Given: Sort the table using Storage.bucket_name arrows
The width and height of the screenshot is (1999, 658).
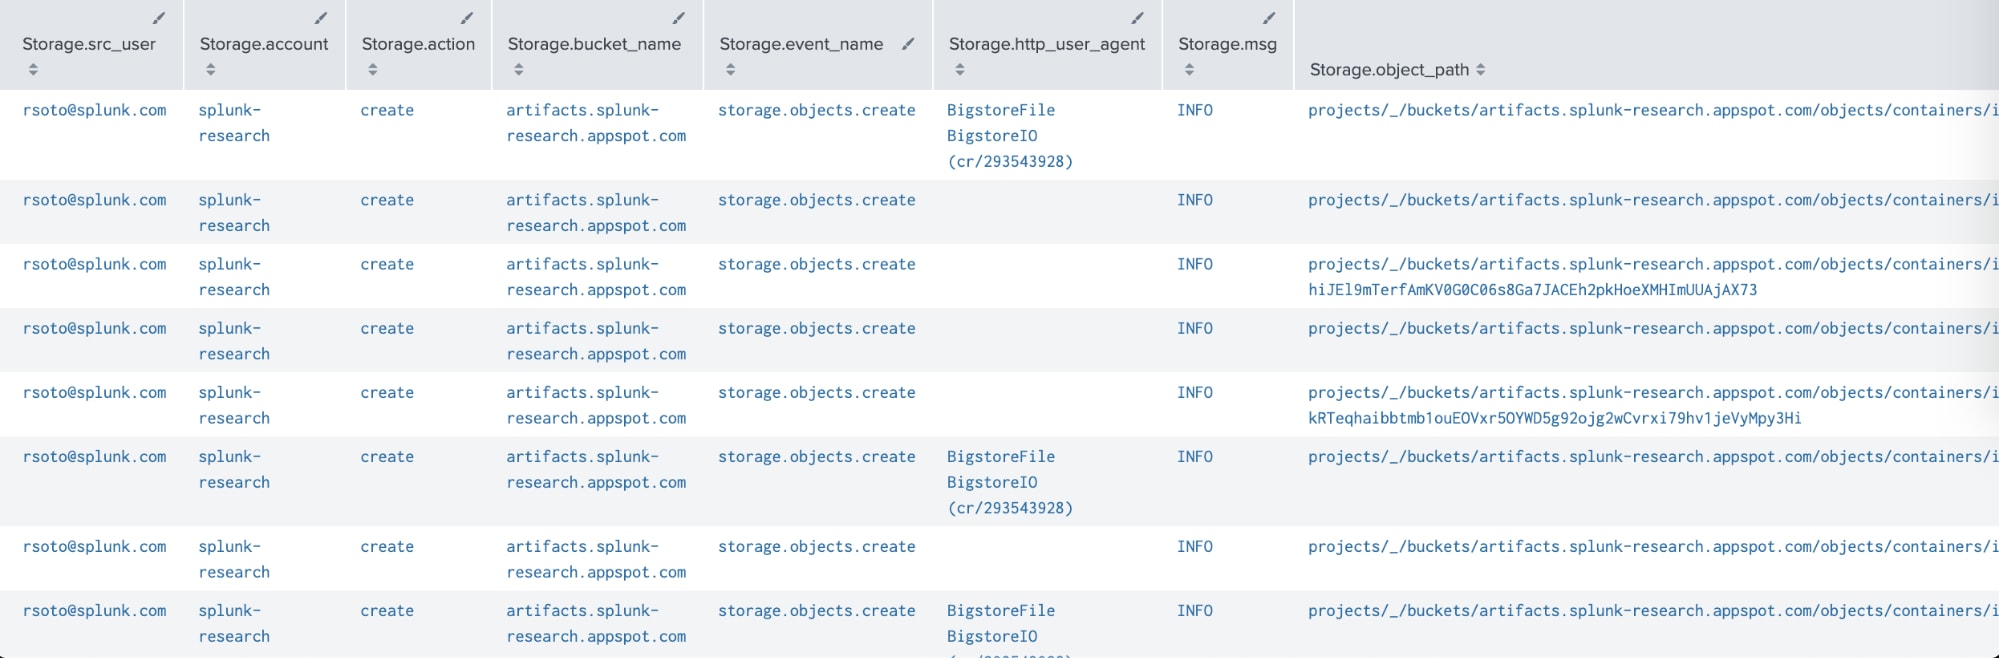Looking at the screenshot, I should click(x=518, y=70).
